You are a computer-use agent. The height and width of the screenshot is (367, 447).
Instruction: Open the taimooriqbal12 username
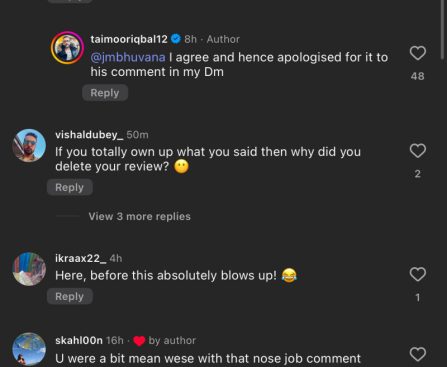point(129,39)
